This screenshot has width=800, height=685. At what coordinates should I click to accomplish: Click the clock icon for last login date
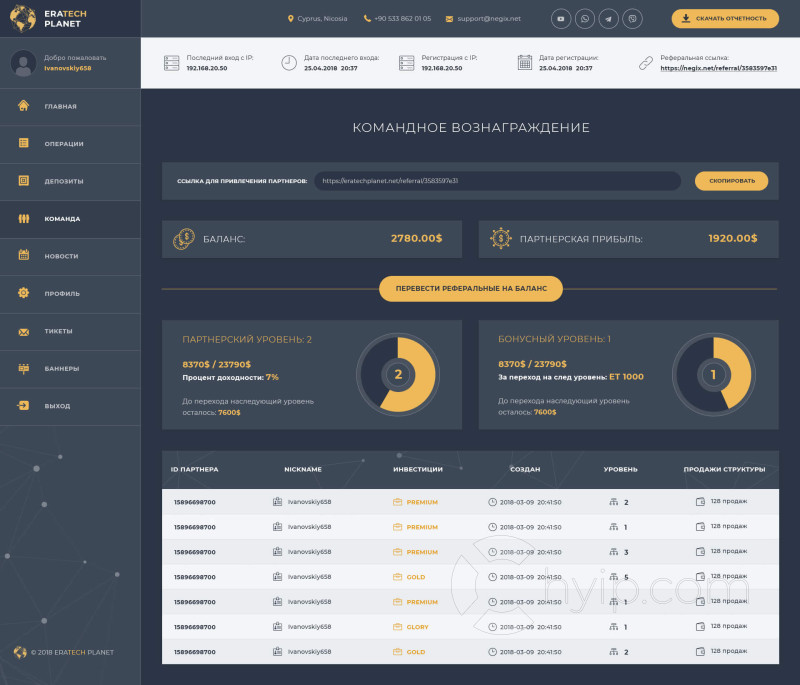289,63
